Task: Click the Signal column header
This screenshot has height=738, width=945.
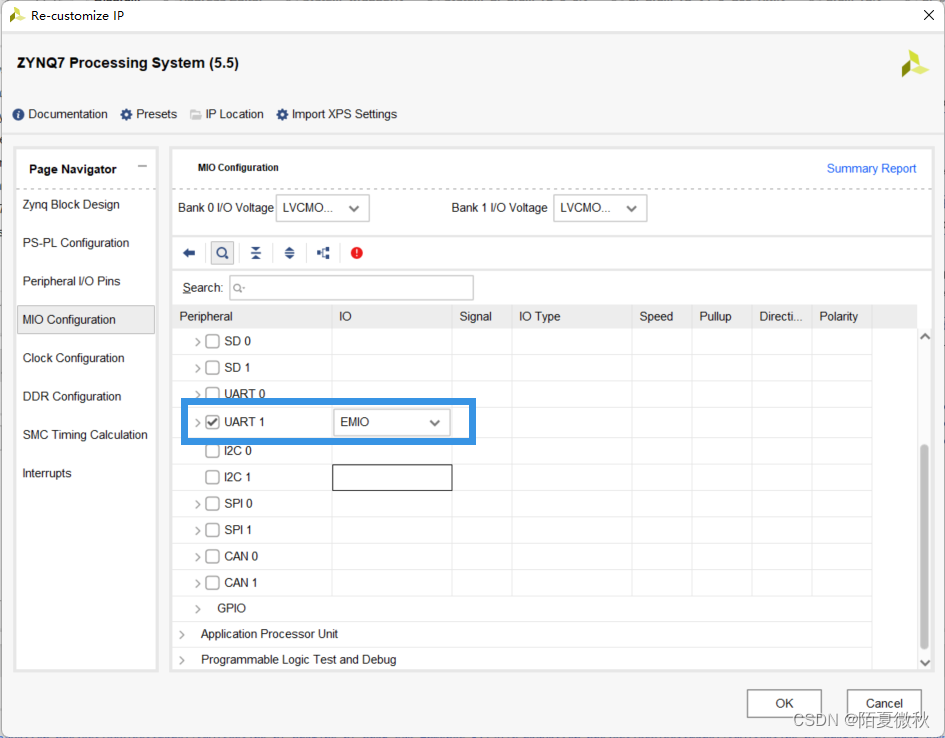Action: [482, 317]
